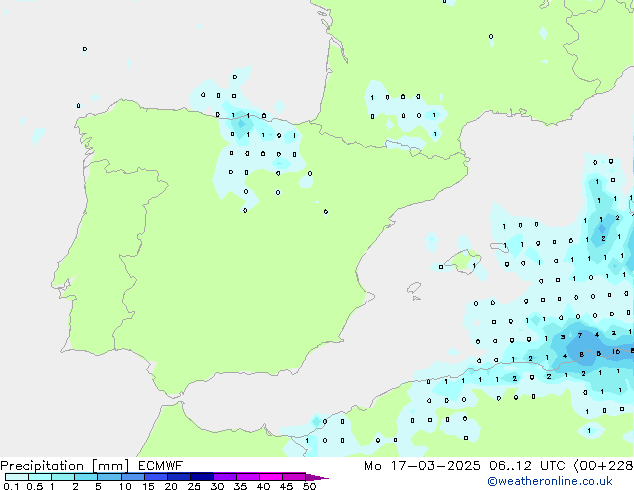Open the weatheronline.co.uk copyright link
Viewport: 634px width, 490px height.
pyautogui.click(x=550, y=481)
